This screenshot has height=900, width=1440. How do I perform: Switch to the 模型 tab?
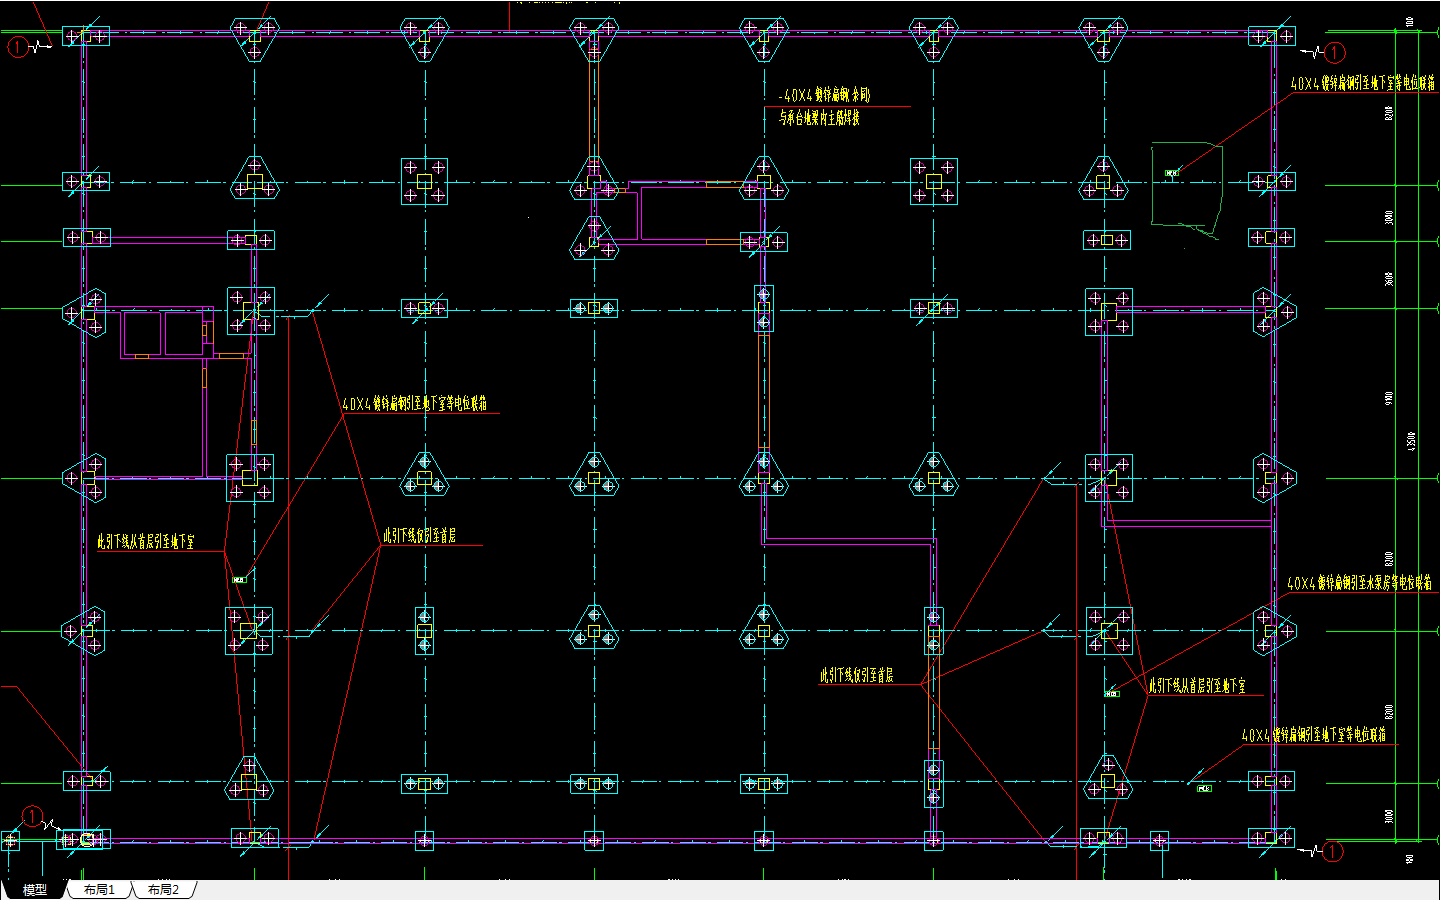click(x=35, y=889)
